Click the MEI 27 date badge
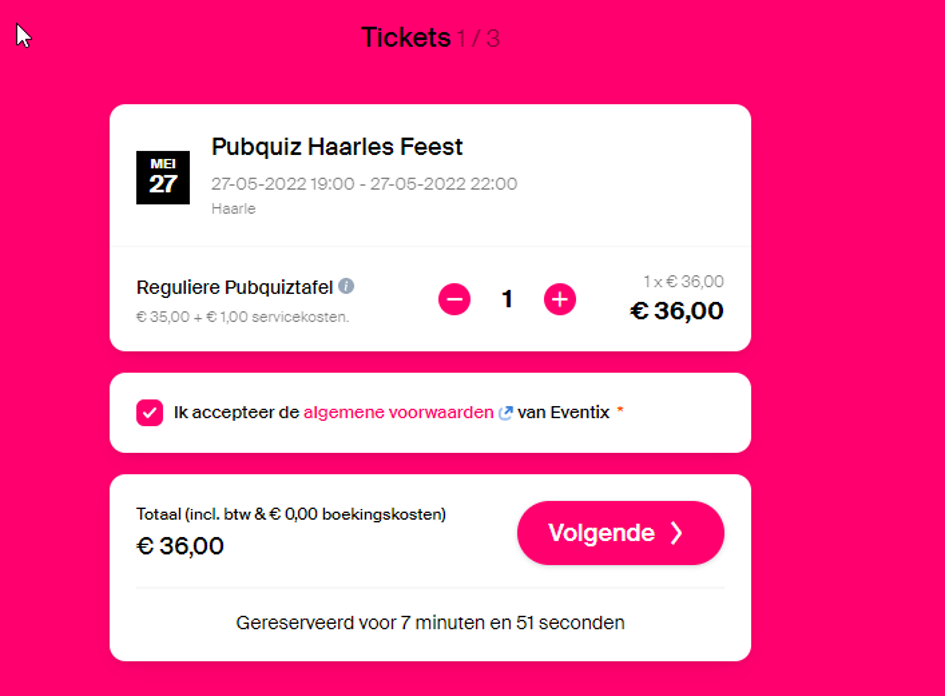The image size is (945, 697). point(163,178)
